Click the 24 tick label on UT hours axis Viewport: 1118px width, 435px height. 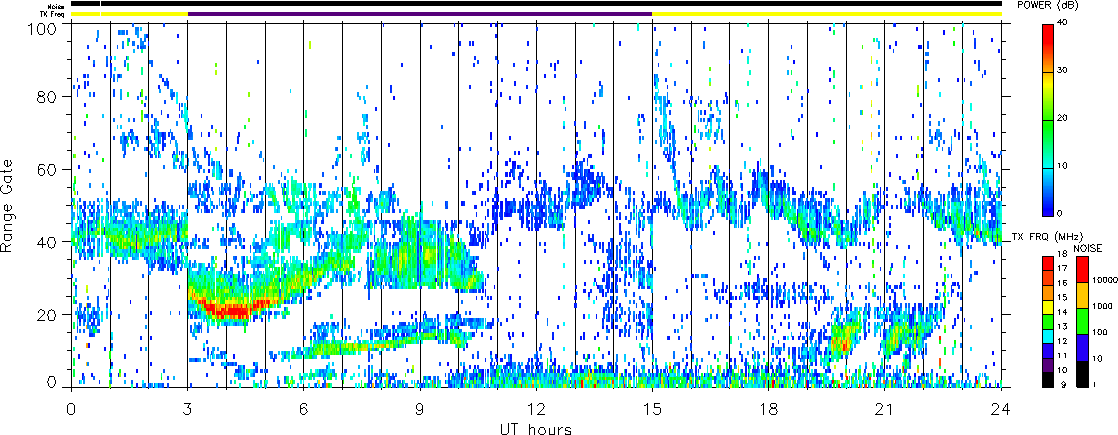pyautogui.click(x=1001, y=408)
